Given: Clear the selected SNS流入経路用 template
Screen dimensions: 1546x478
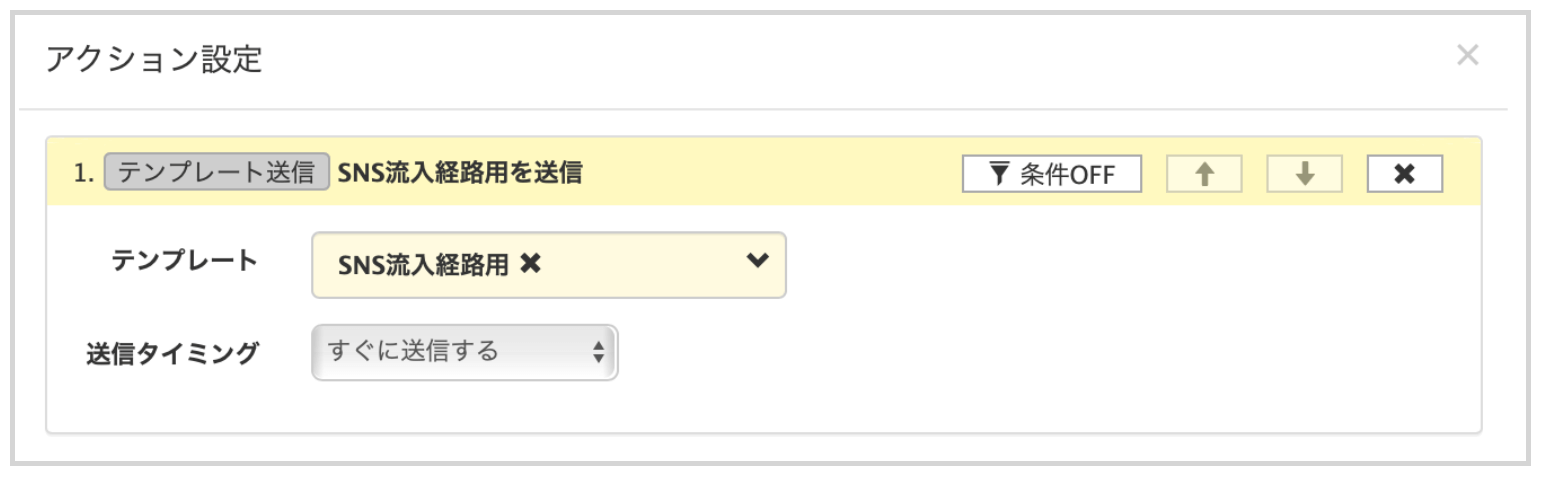Looking at the screenshot, I should tap(531, 264).
